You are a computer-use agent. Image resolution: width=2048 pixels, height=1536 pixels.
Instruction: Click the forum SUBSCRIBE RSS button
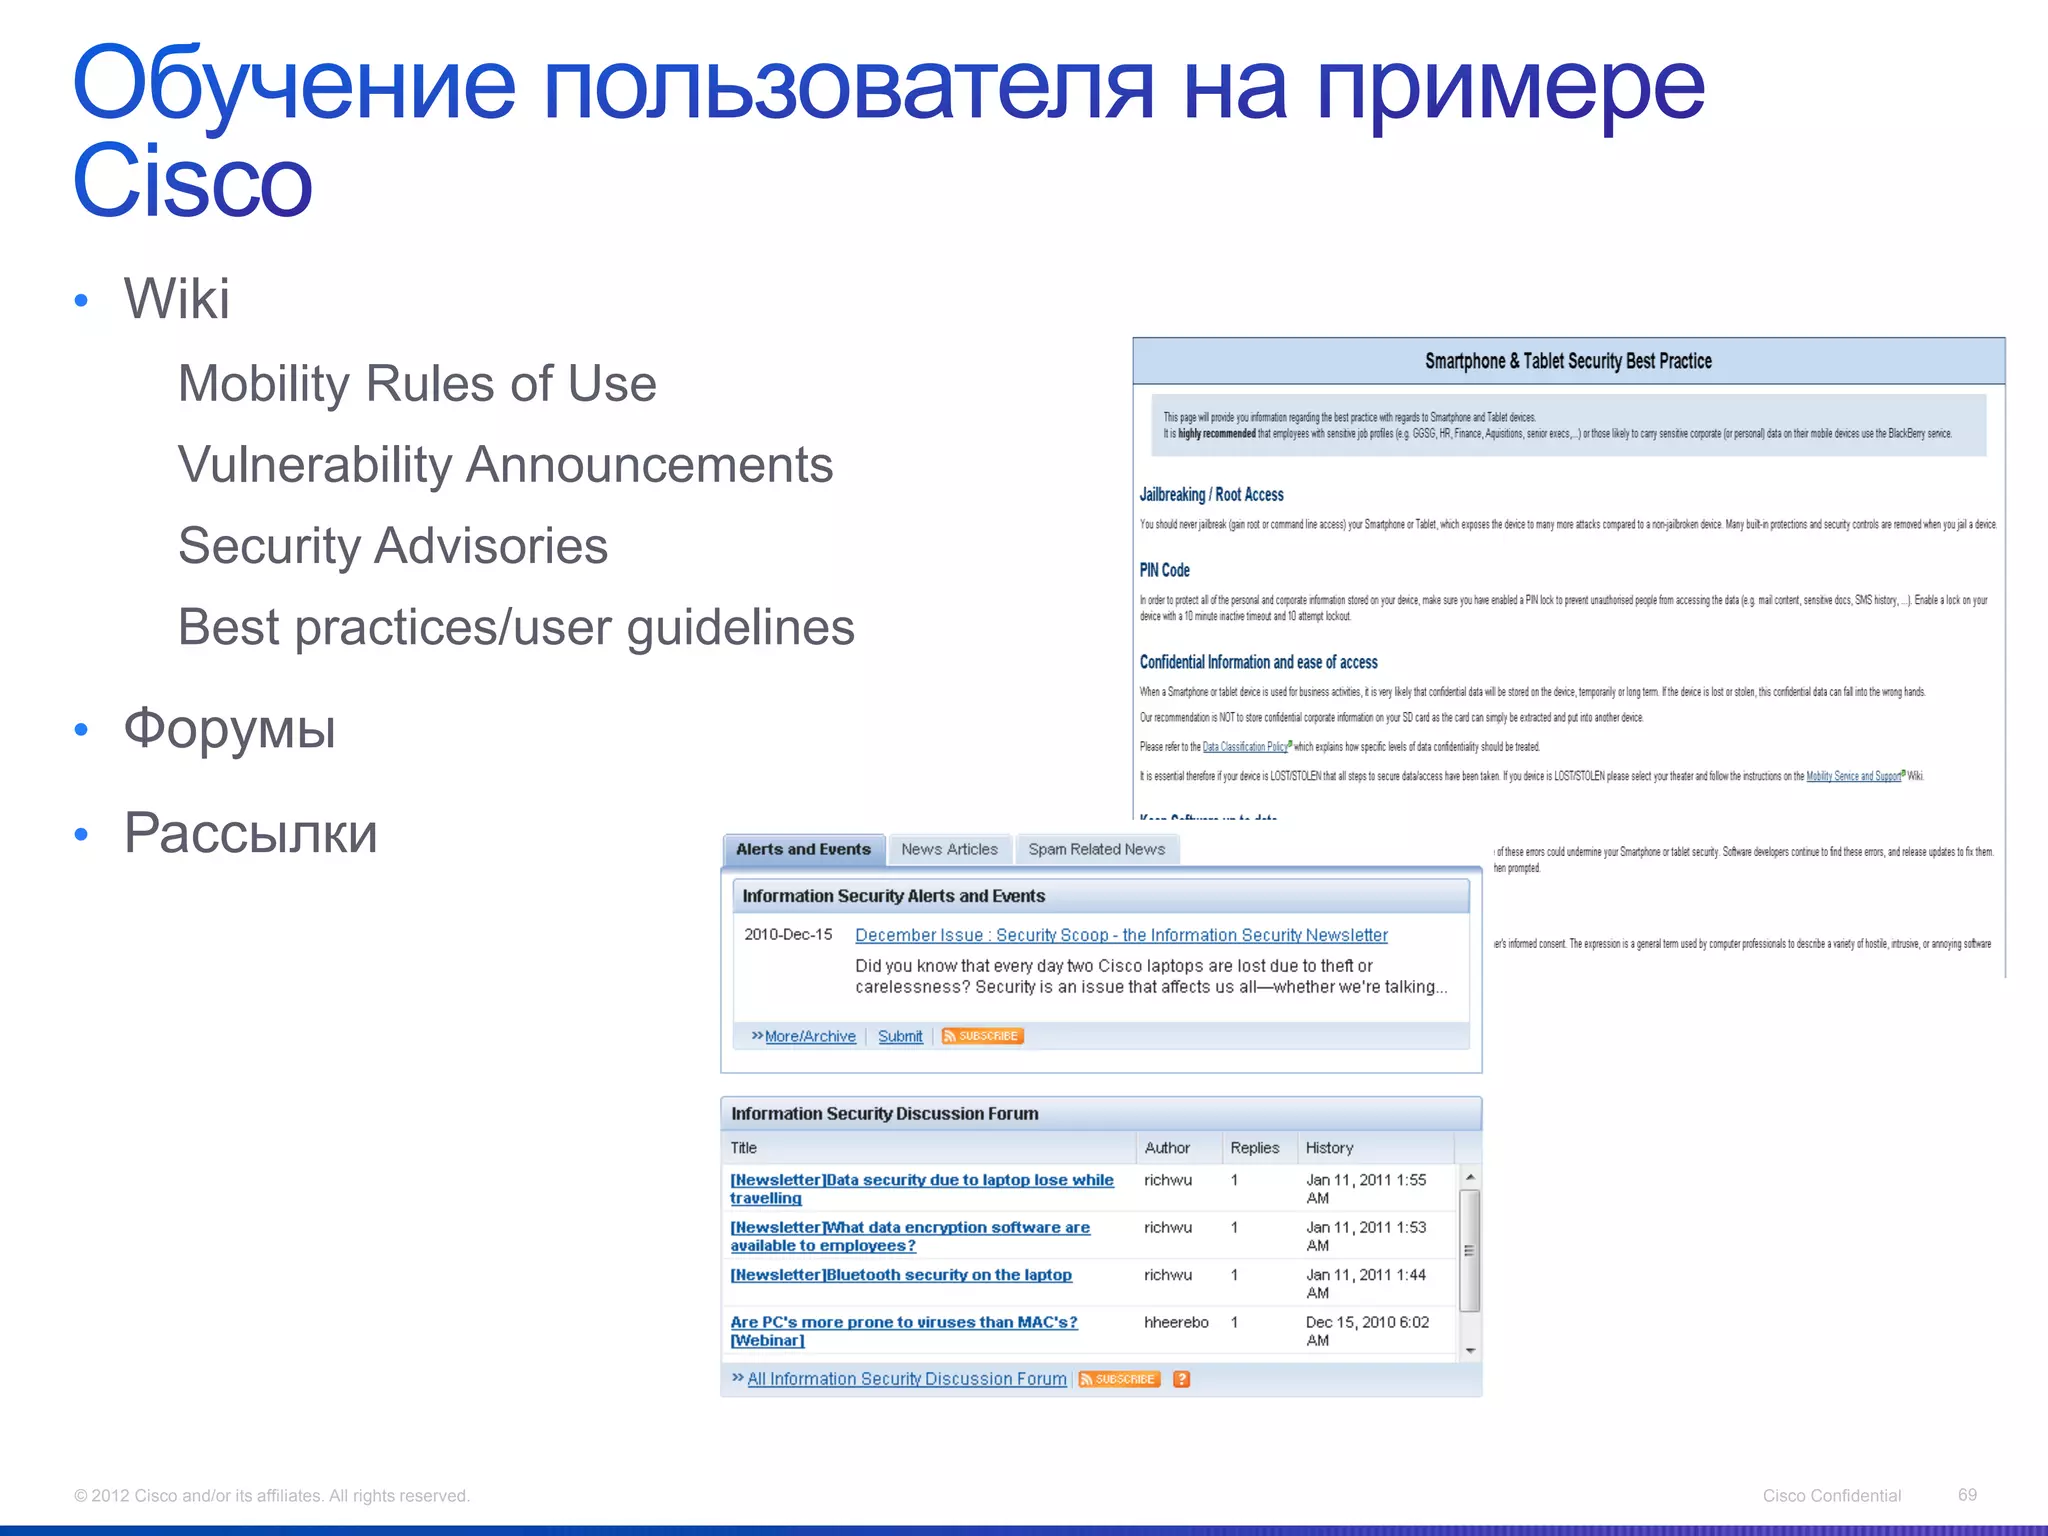tap(1119, 1379)
